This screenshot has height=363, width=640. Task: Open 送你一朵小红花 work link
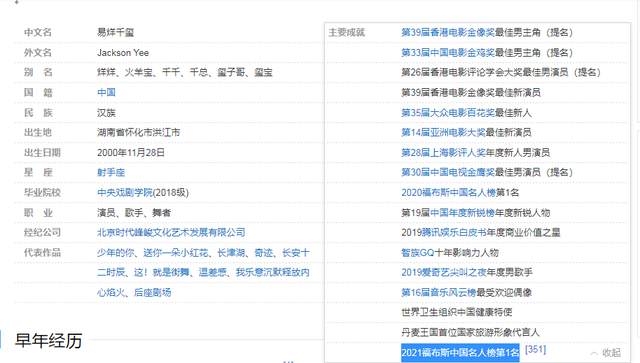coord(176,253)
